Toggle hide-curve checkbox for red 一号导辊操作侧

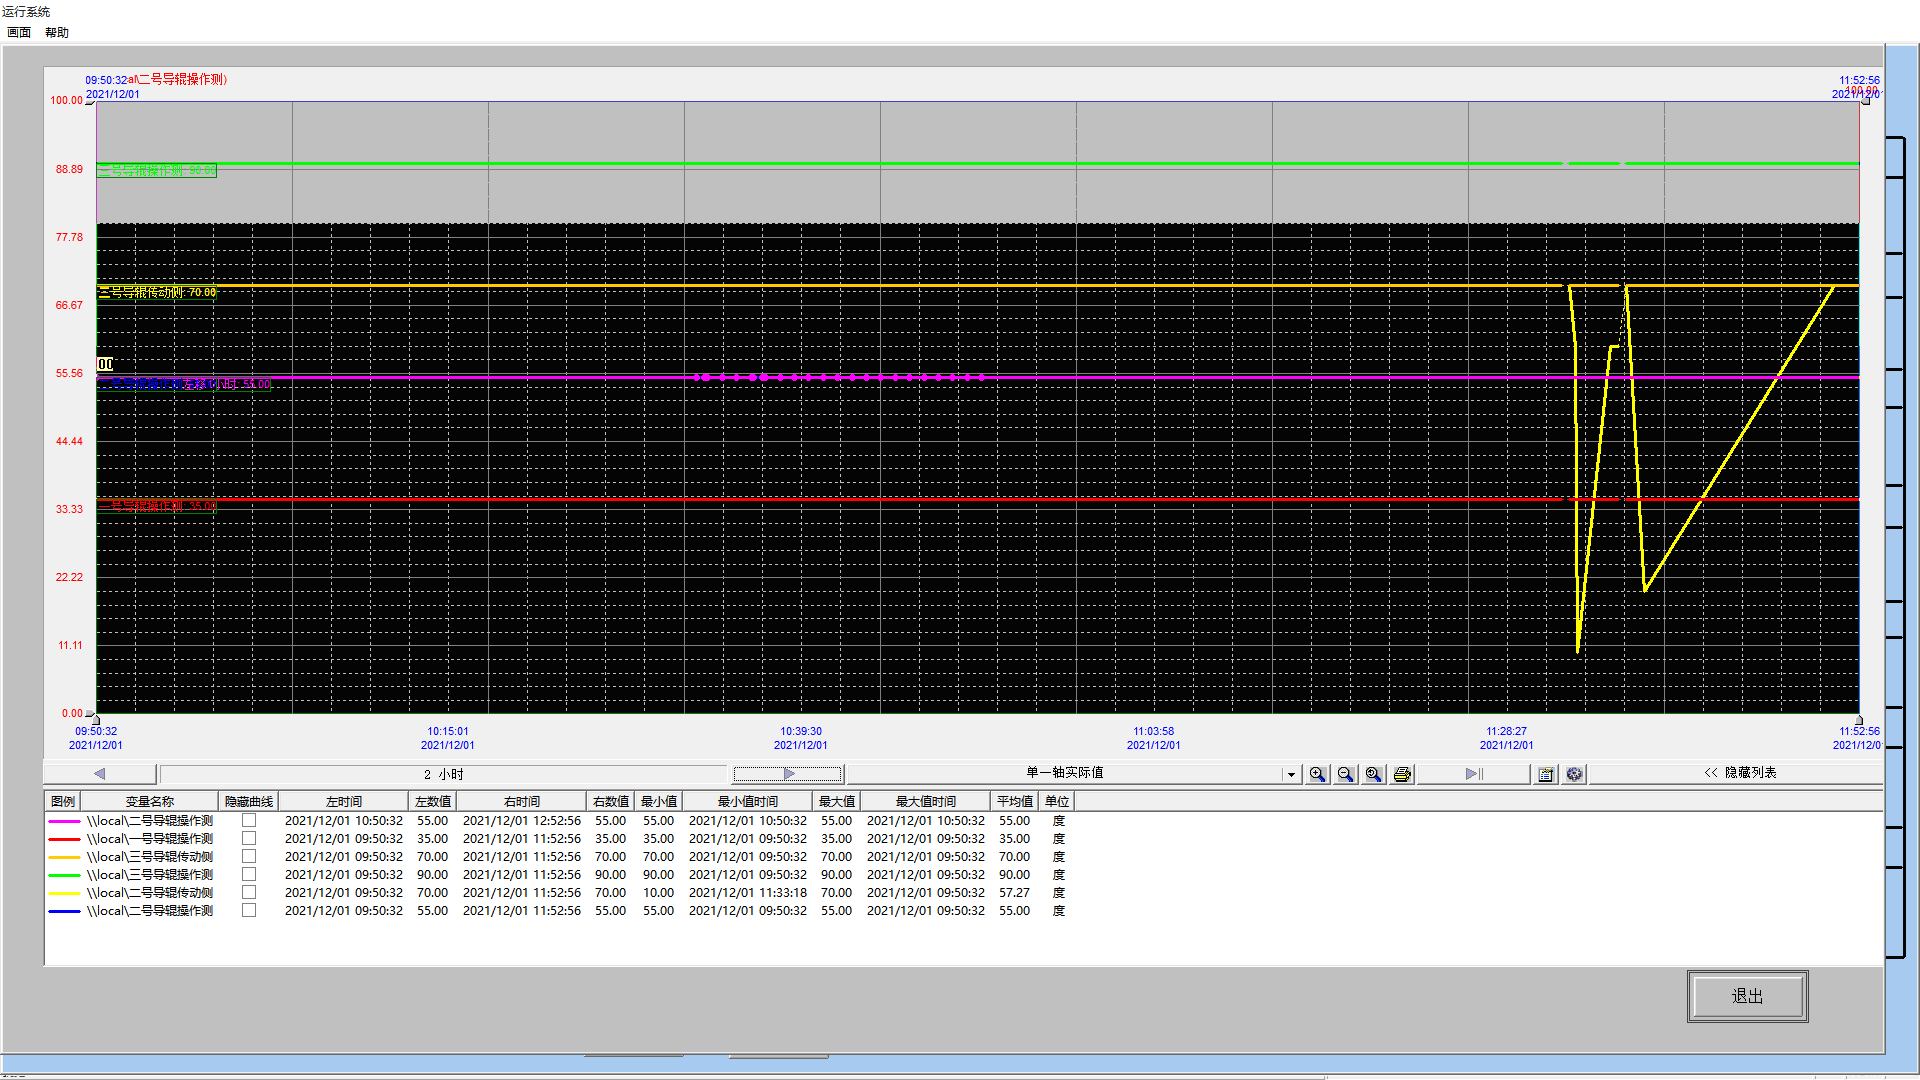[x=249, y=838]
